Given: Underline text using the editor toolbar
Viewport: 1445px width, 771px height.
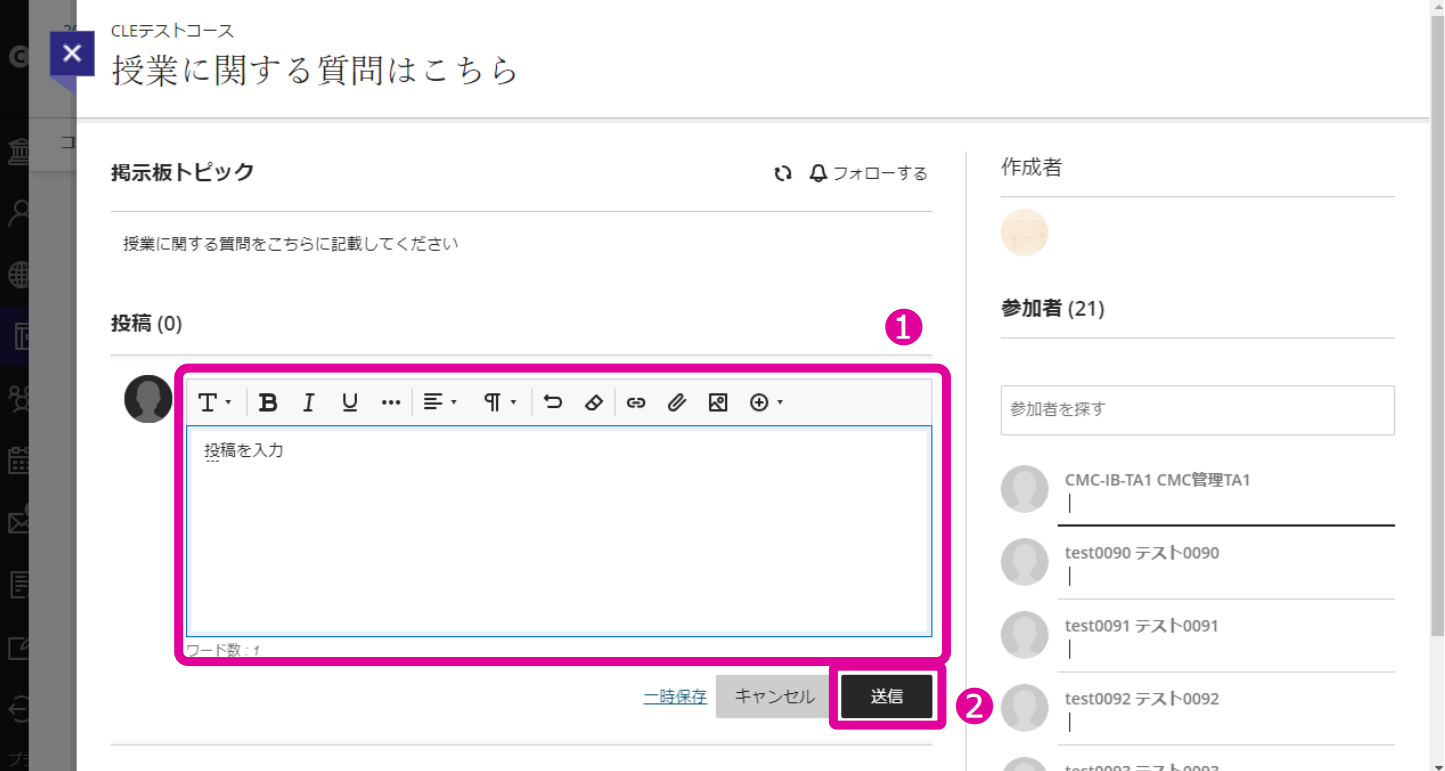Looking at the screenshot, I should point(349,402).
